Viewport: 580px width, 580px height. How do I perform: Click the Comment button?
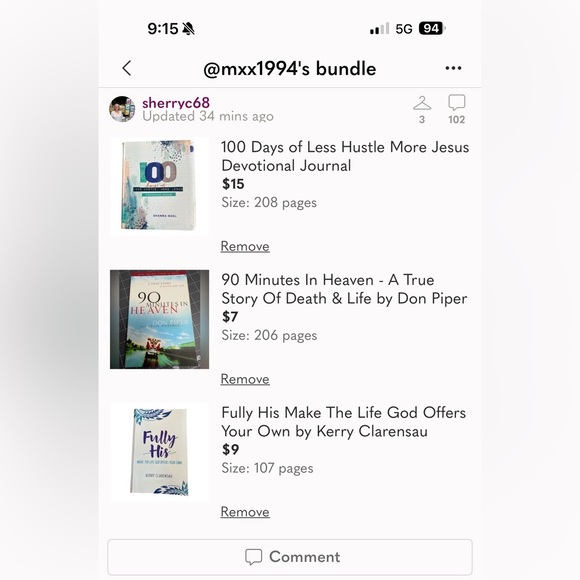tap(290, 557)
